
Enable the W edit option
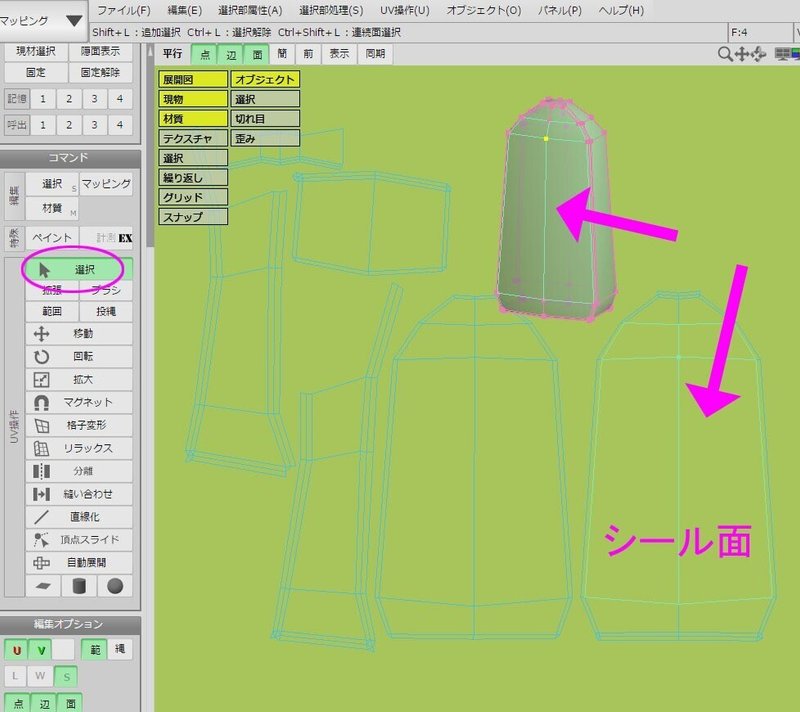[x=40, y=676]
